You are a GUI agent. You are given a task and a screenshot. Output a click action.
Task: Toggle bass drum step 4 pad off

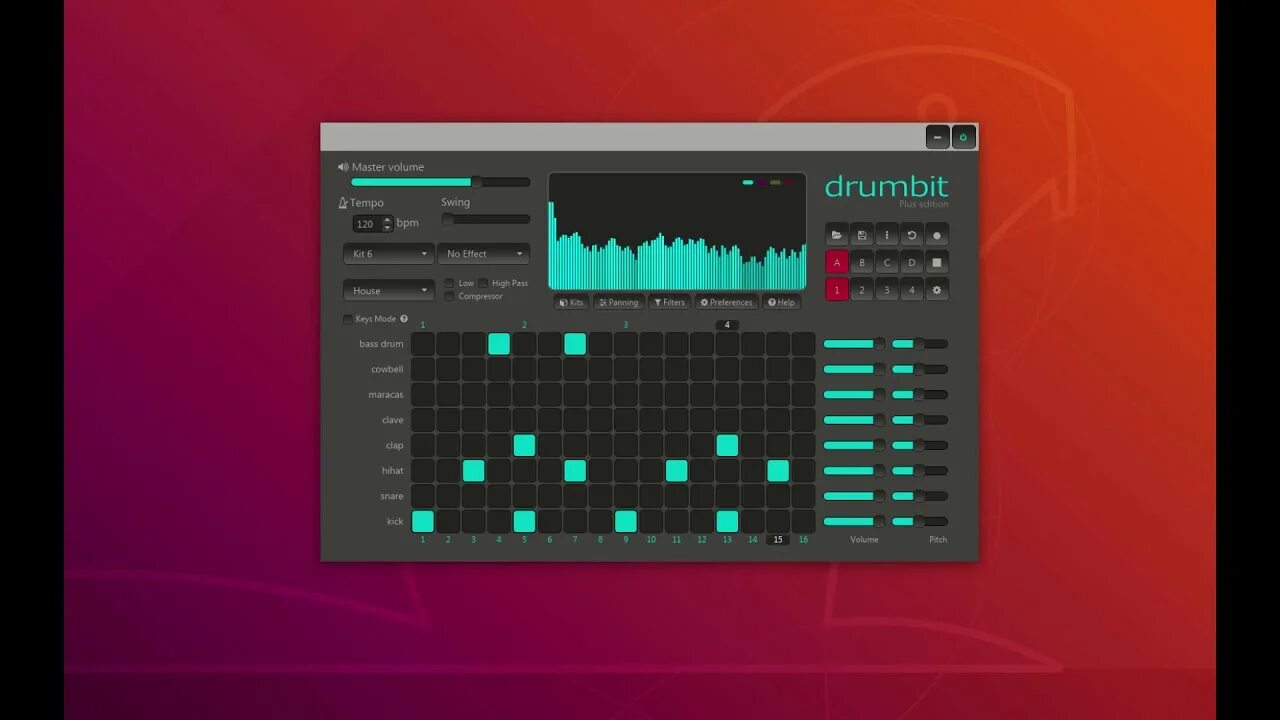pos(499,344)
